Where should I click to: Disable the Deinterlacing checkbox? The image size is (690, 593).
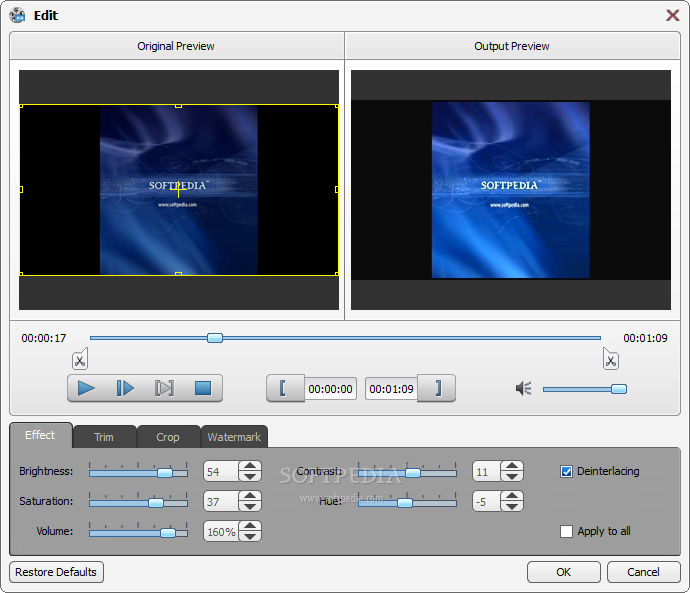click(x=566, y=472)
